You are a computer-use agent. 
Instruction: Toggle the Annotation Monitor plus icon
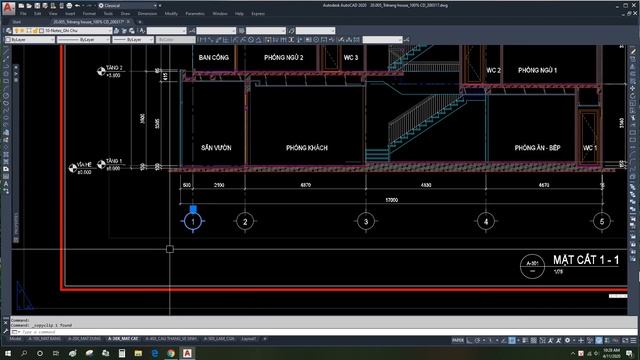tap(581, 340)
